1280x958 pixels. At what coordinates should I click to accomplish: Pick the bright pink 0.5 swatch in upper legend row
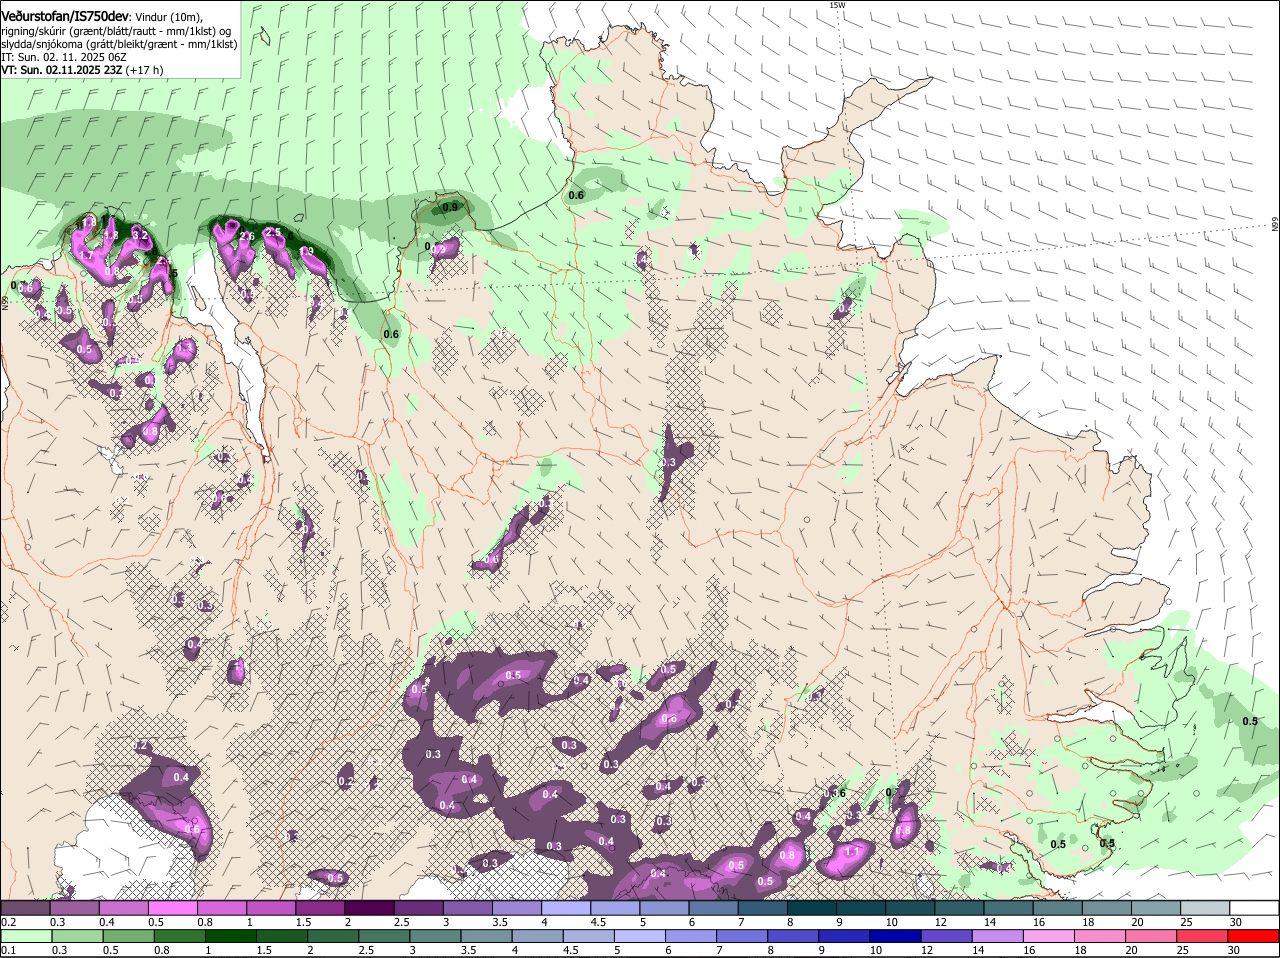click(x=171, y=907)
